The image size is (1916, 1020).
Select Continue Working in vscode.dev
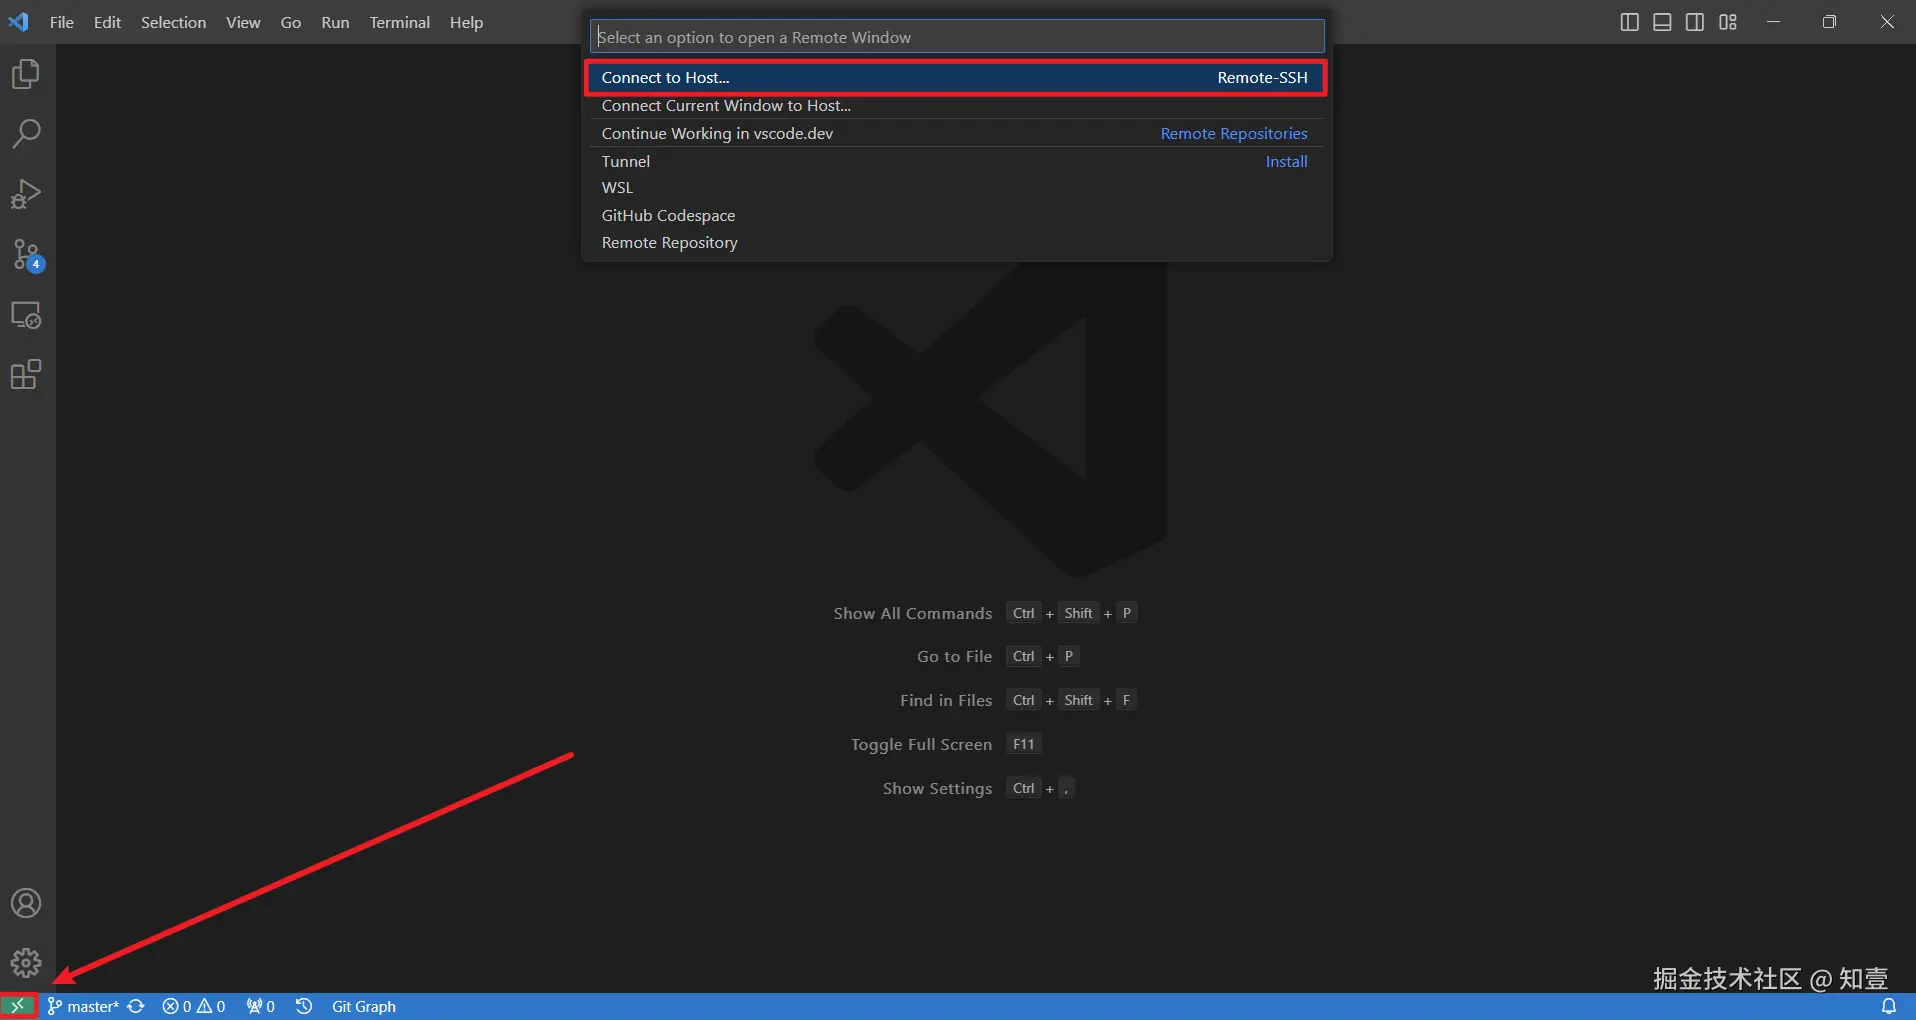tap(955, 133)
